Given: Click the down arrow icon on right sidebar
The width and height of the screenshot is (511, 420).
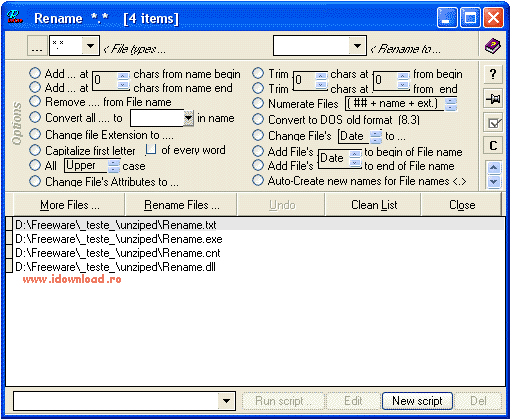Looking at the screenshot, I should tap(494, 182).
